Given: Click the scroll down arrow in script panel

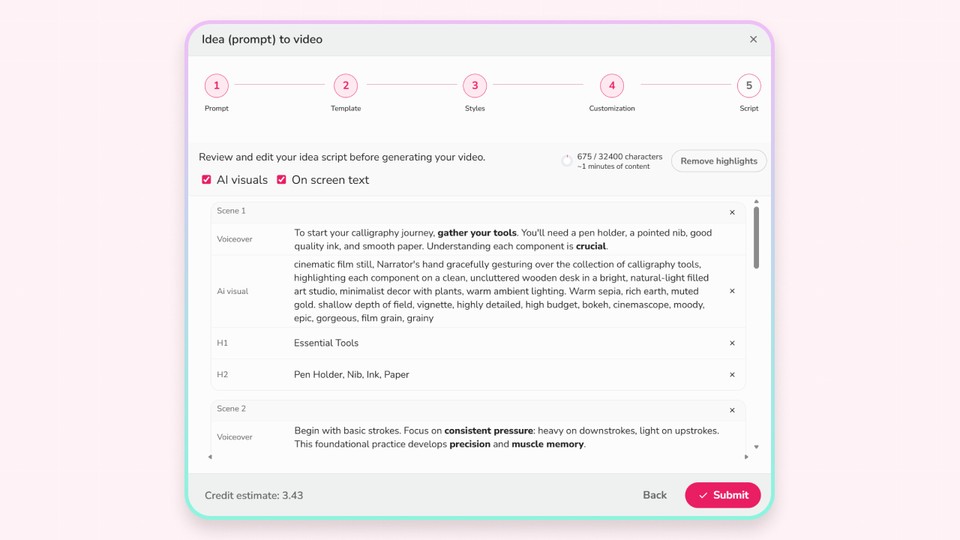Looking at the screenshot, I should (756, 447).
